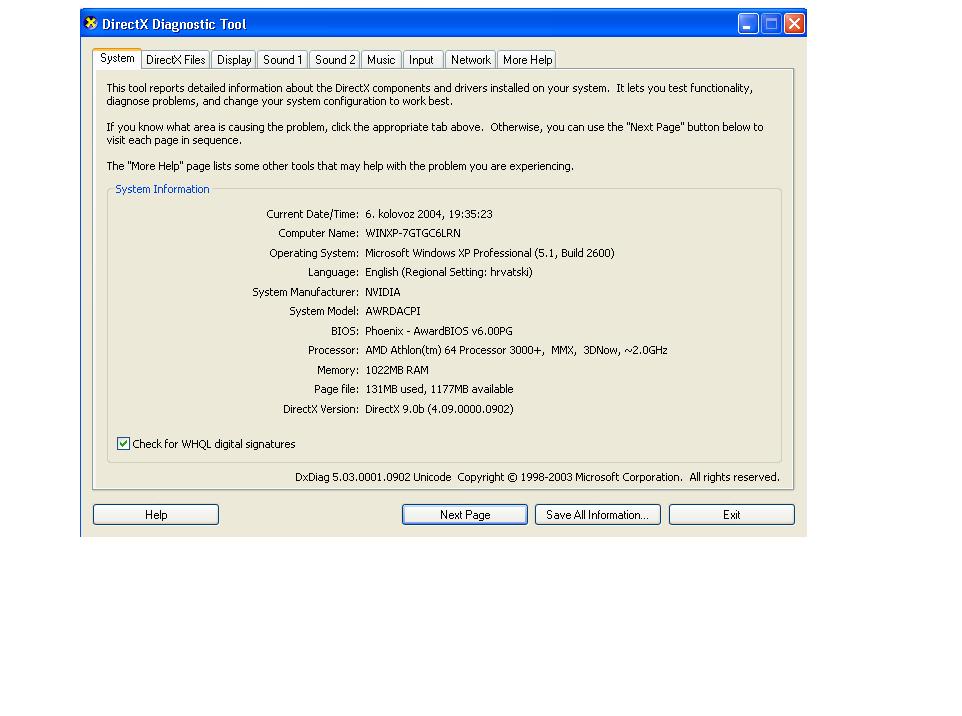The image size is (962, 716).
Task: Switch to the DirectX Files tab
Action: click(175, 60)
